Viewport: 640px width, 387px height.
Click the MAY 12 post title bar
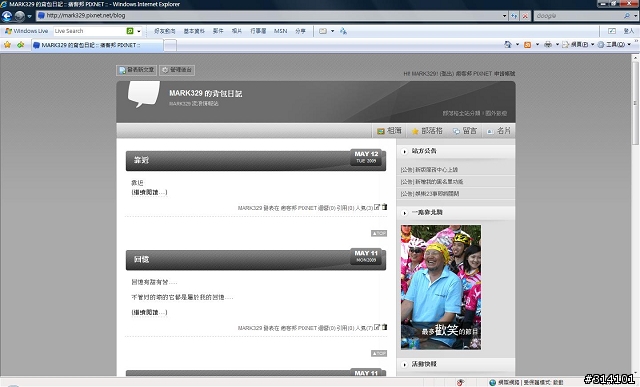click(x=256, y=160)
